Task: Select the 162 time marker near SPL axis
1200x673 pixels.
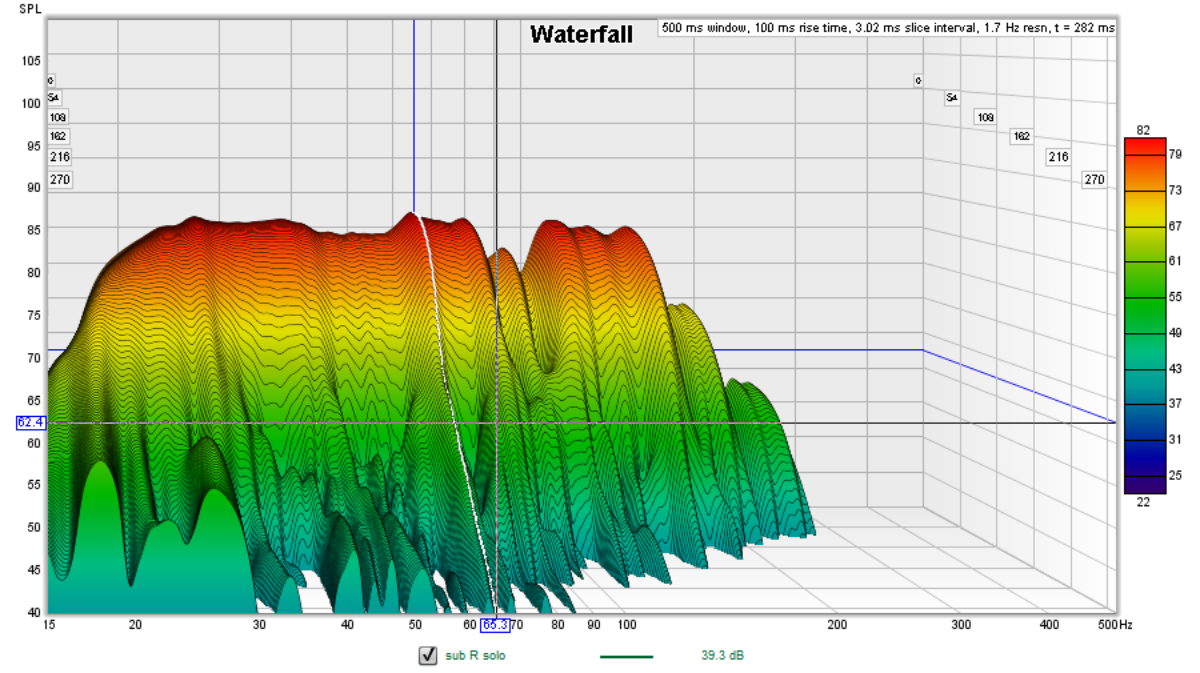Action: coord(59,136)
